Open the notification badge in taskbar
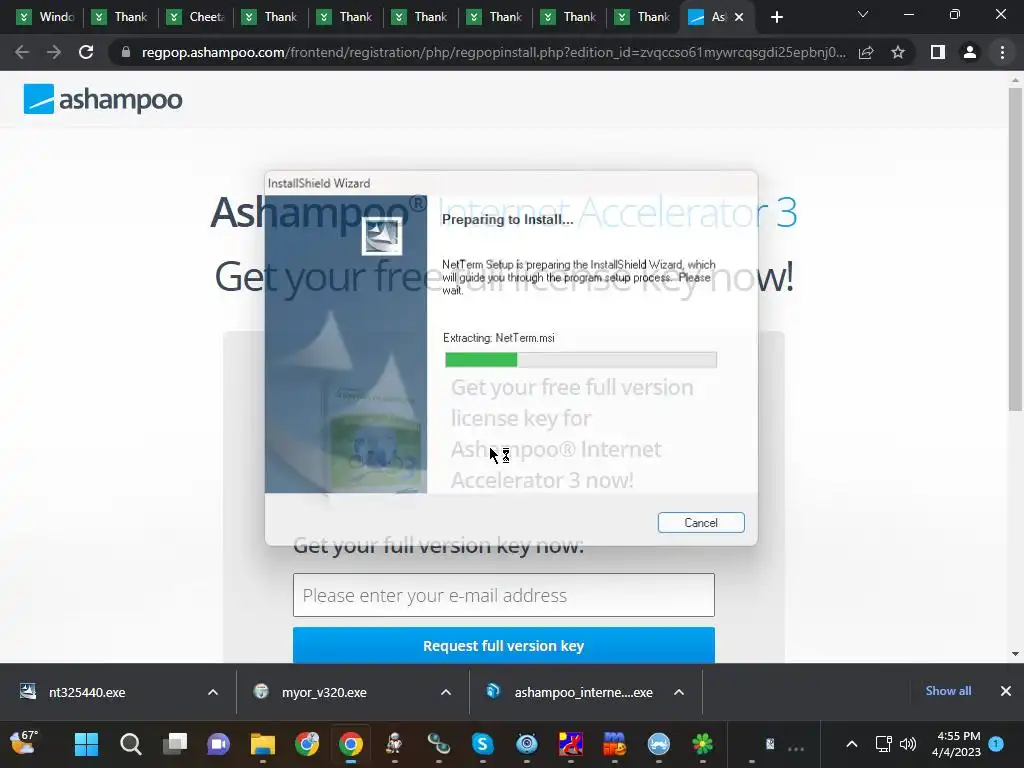The height and width of the screenshot is (768, 1024). [996, 743]
